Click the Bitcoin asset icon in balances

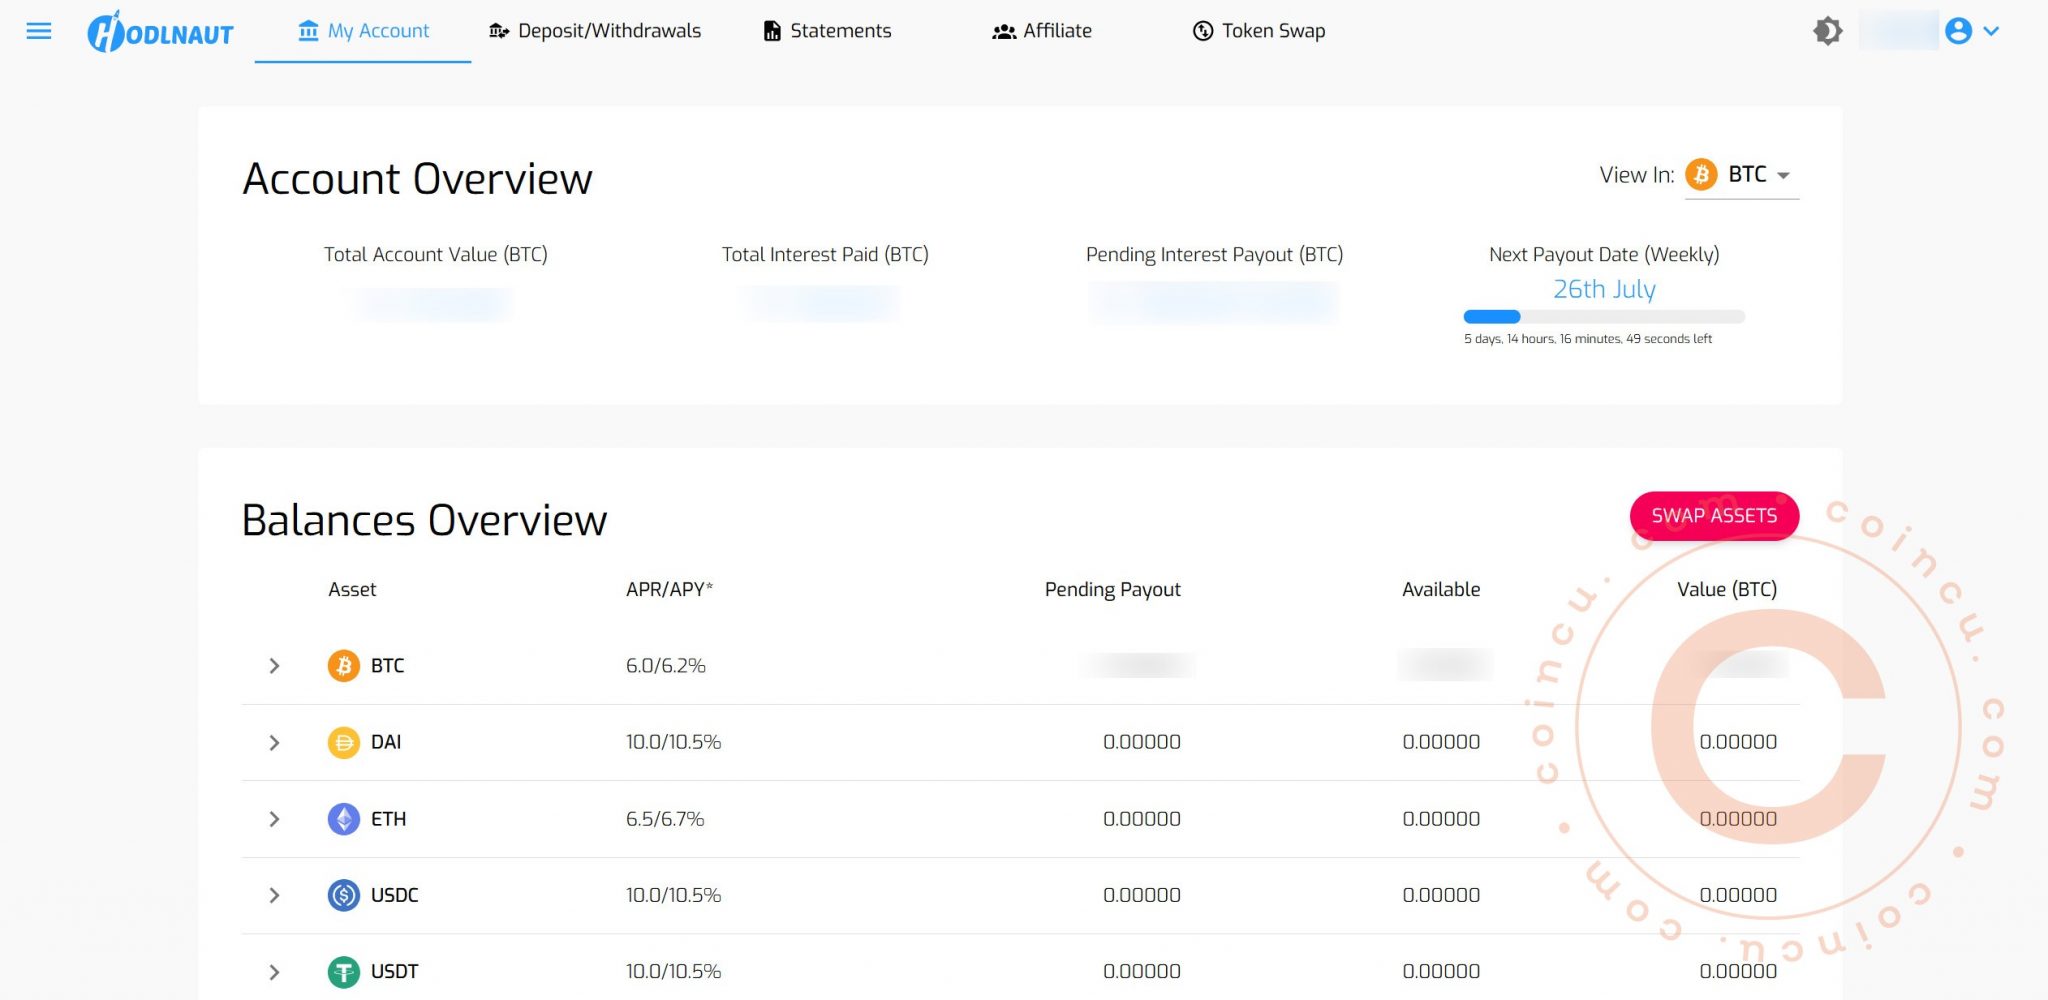pos(343,666)
